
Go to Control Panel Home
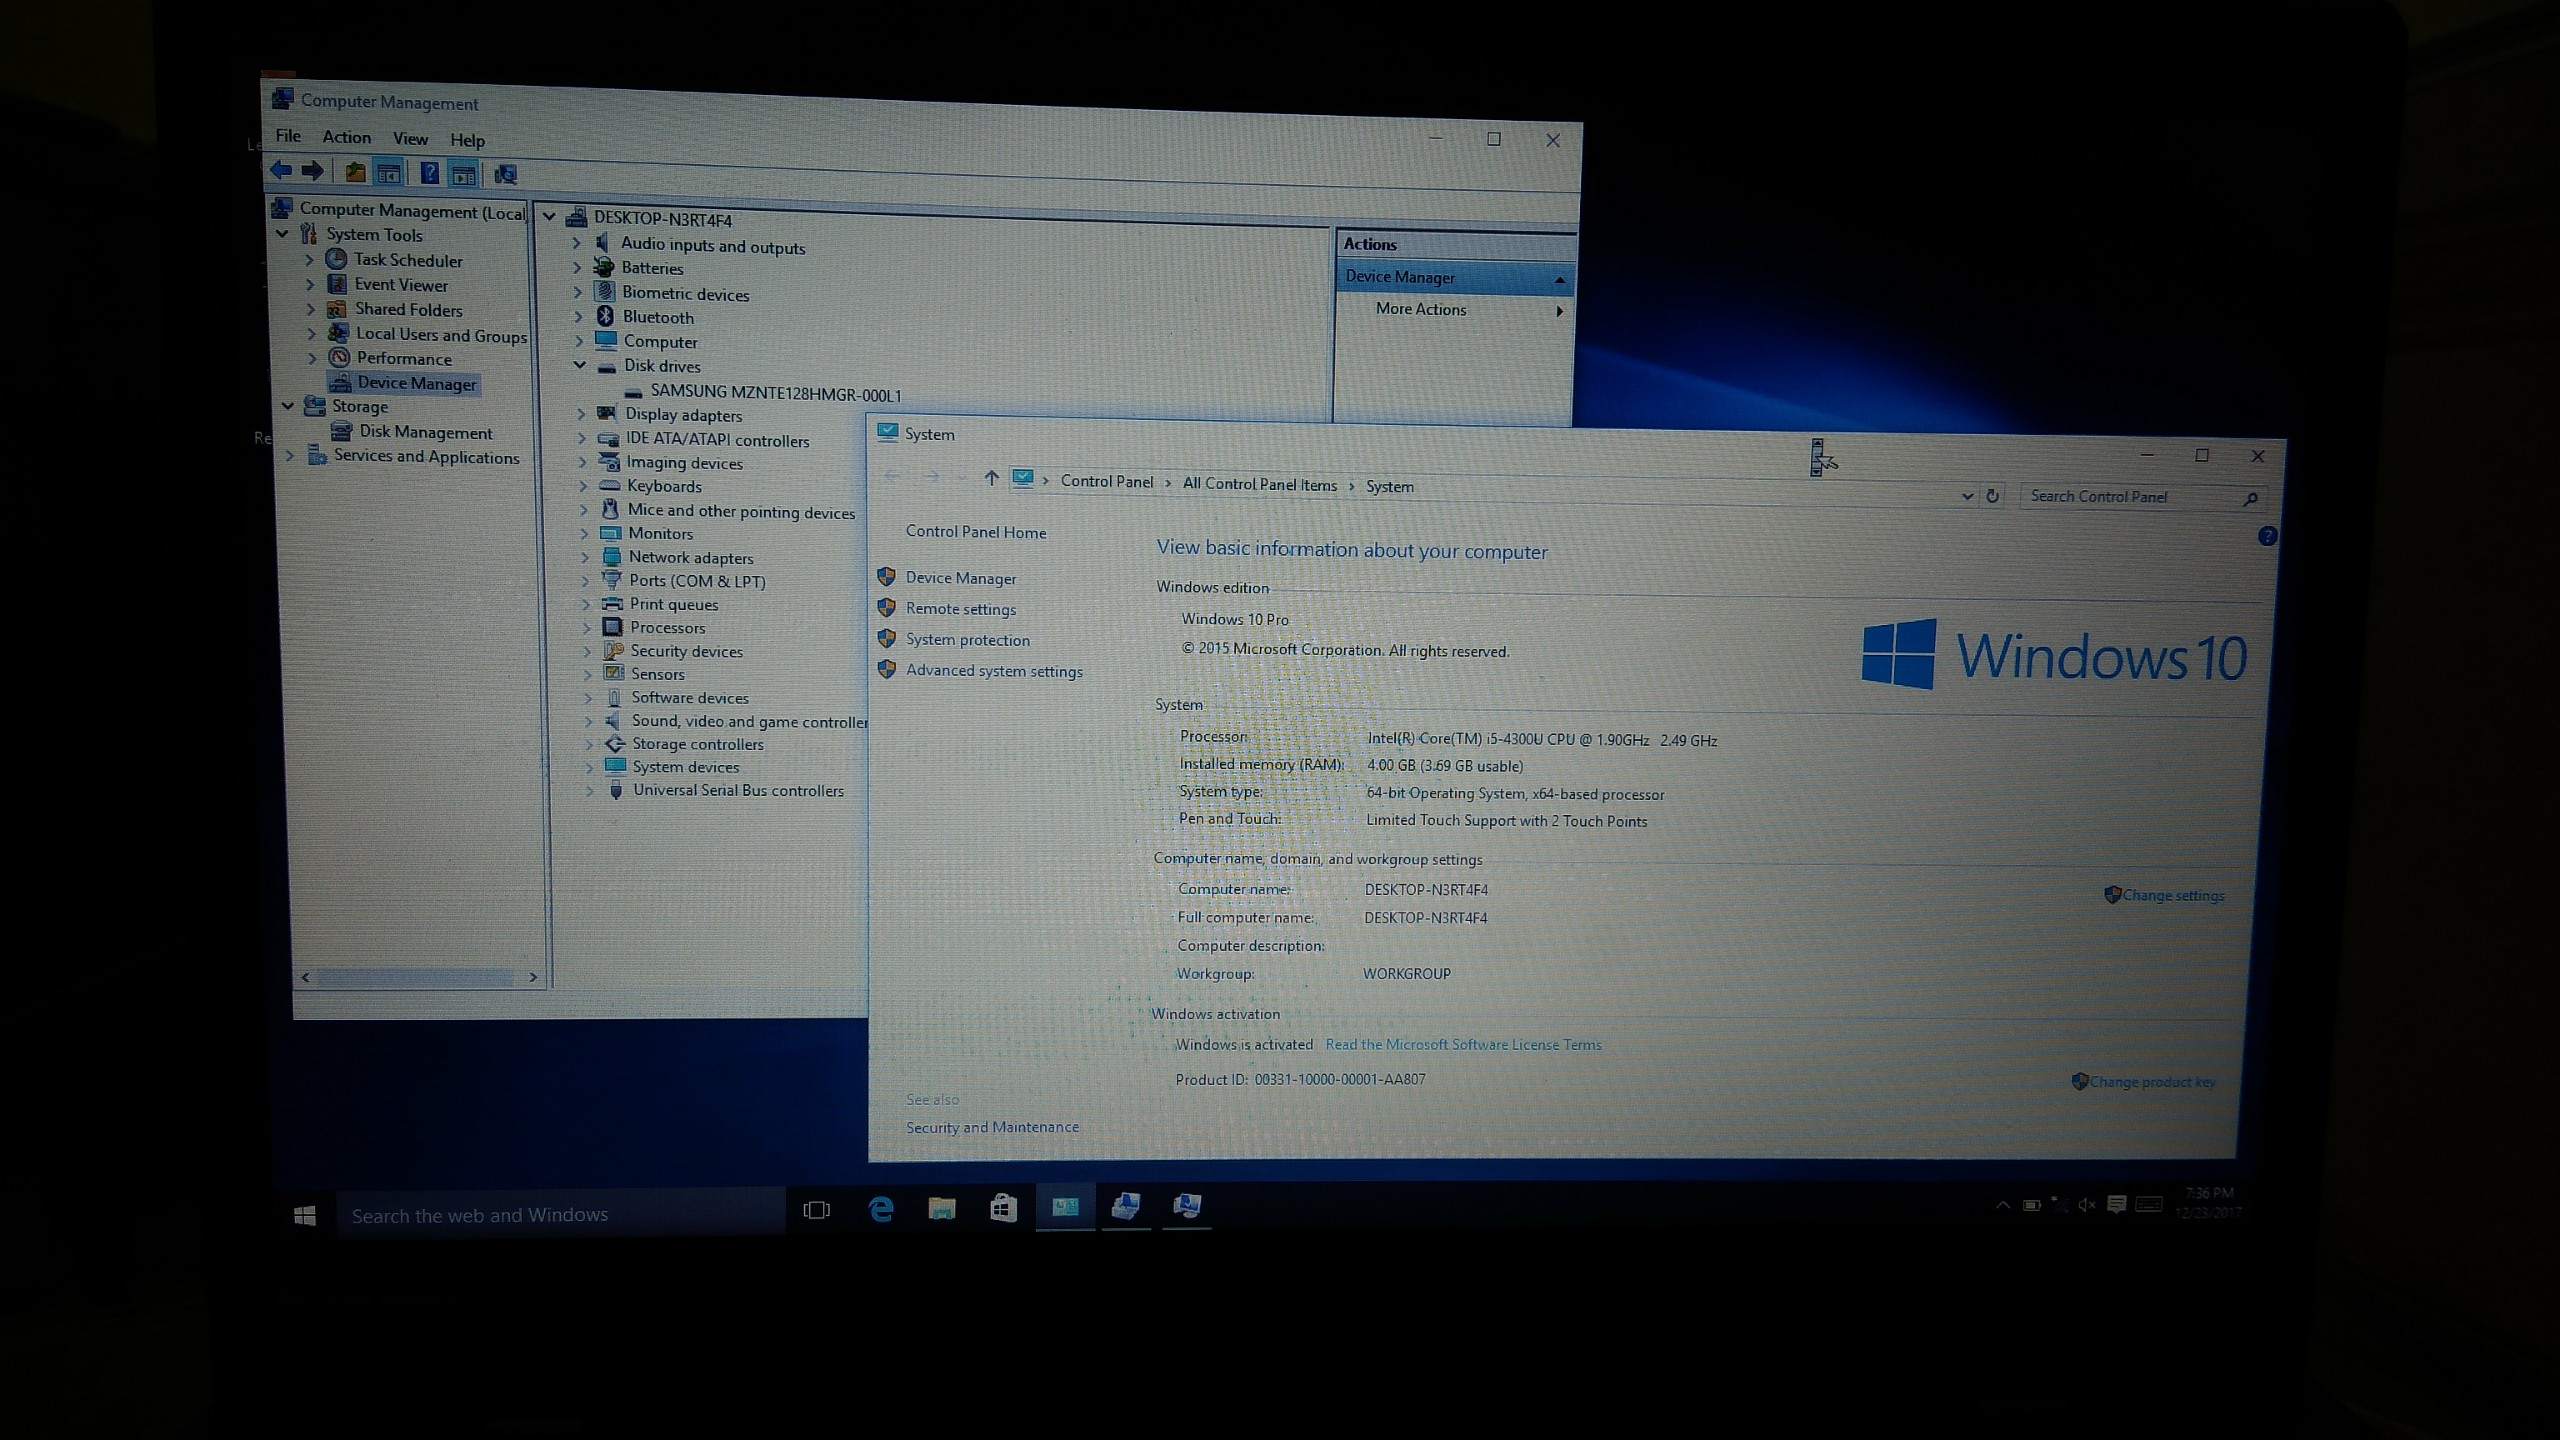pos(976,532)
